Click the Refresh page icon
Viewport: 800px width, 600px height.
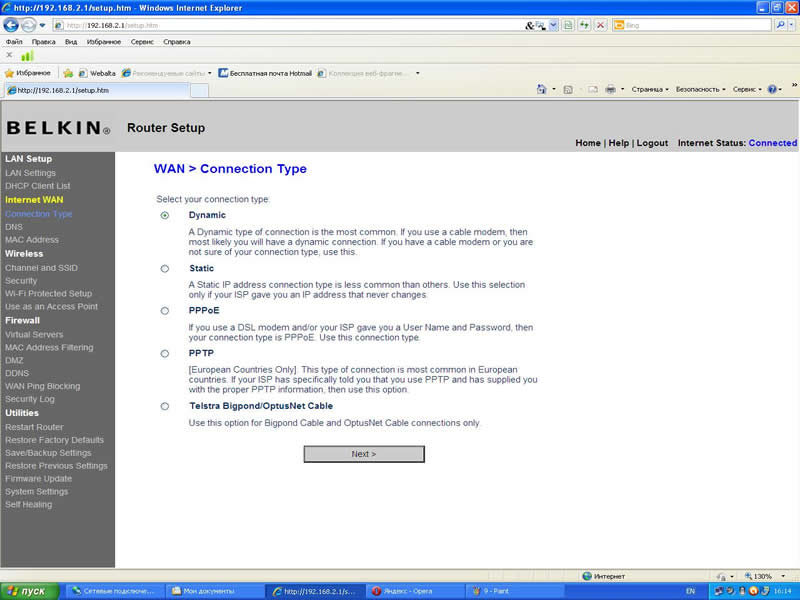click(584, 25)
